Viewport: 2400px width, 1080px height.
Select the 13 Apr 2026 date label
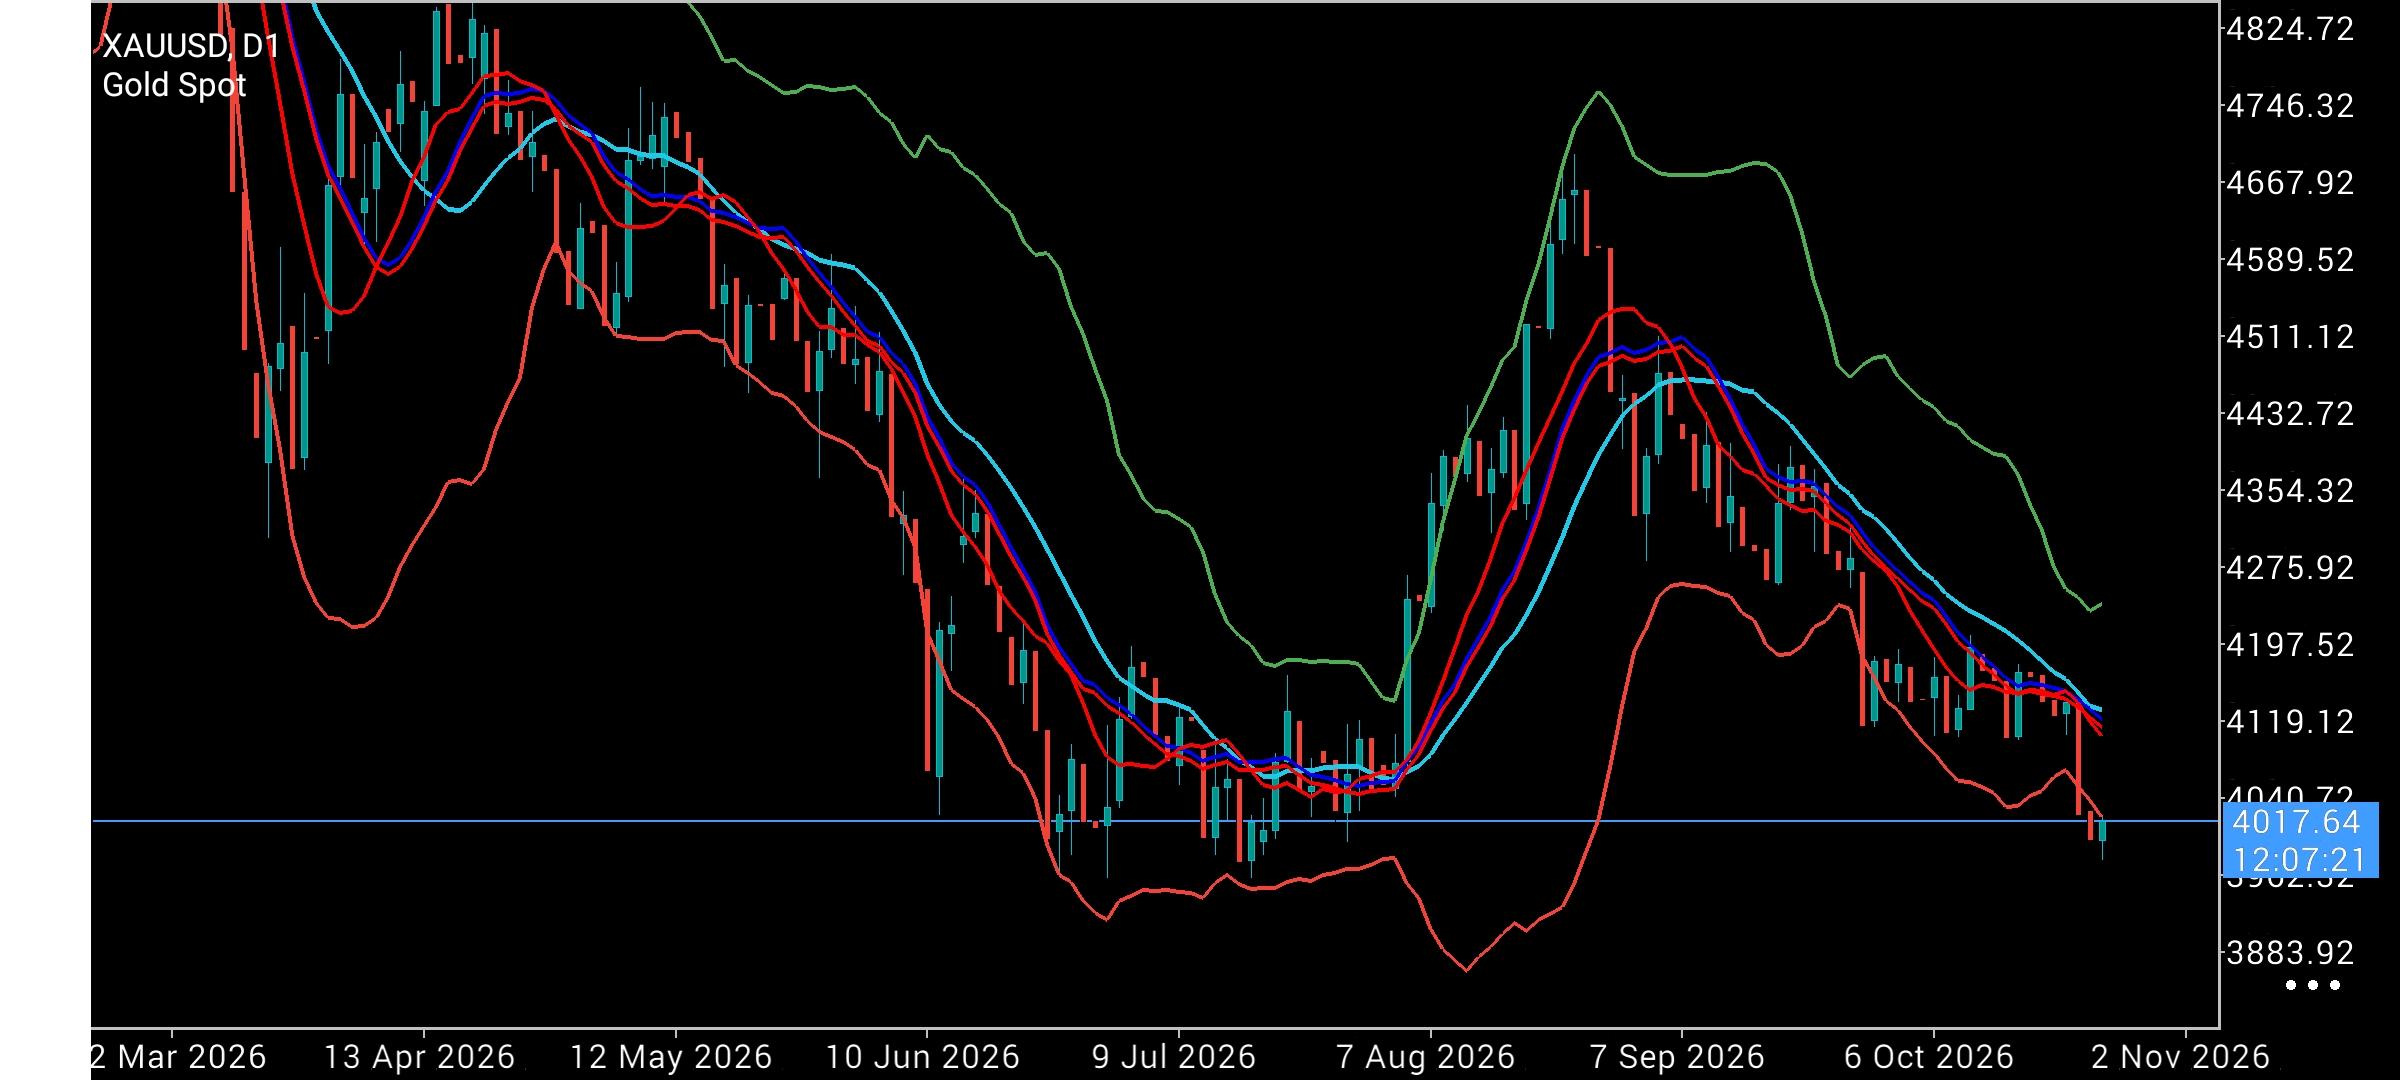(x=420, y=1057)
